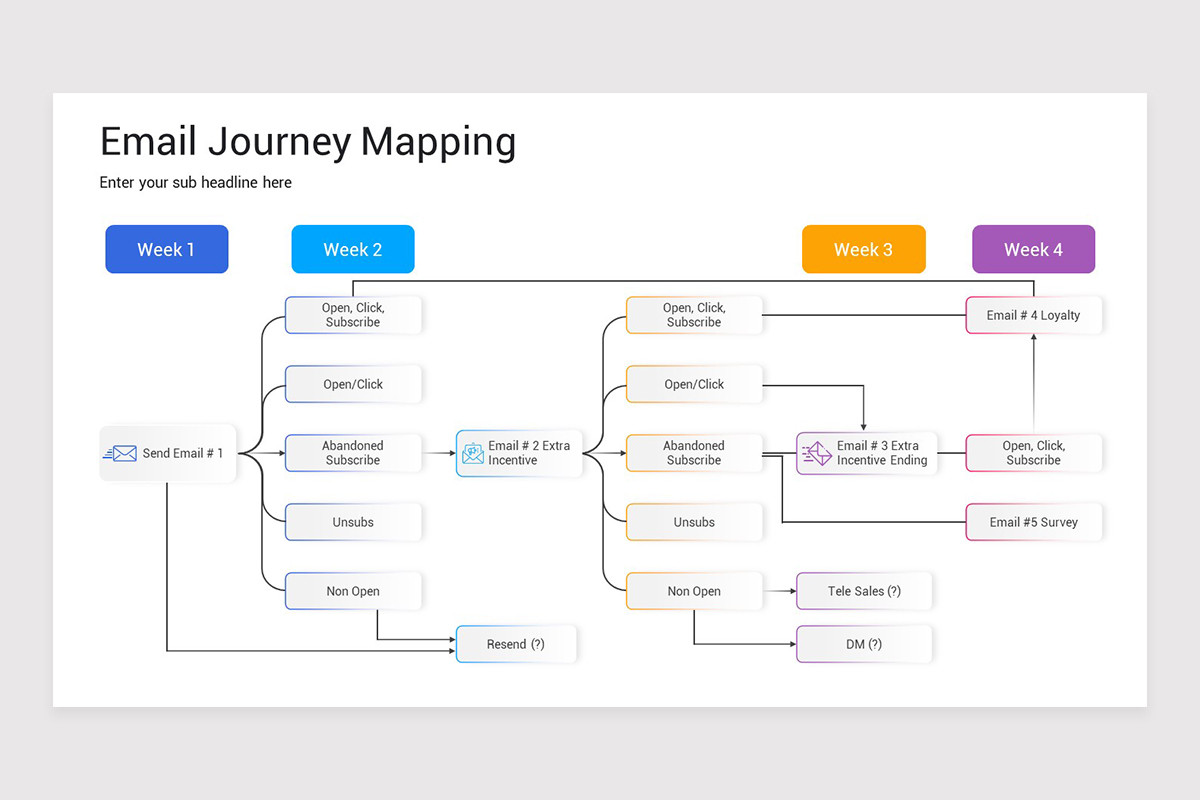Select the Abandoned Subscribe node before Email # 2
This screenshot has height=800, width=1200.
(353, 453)
